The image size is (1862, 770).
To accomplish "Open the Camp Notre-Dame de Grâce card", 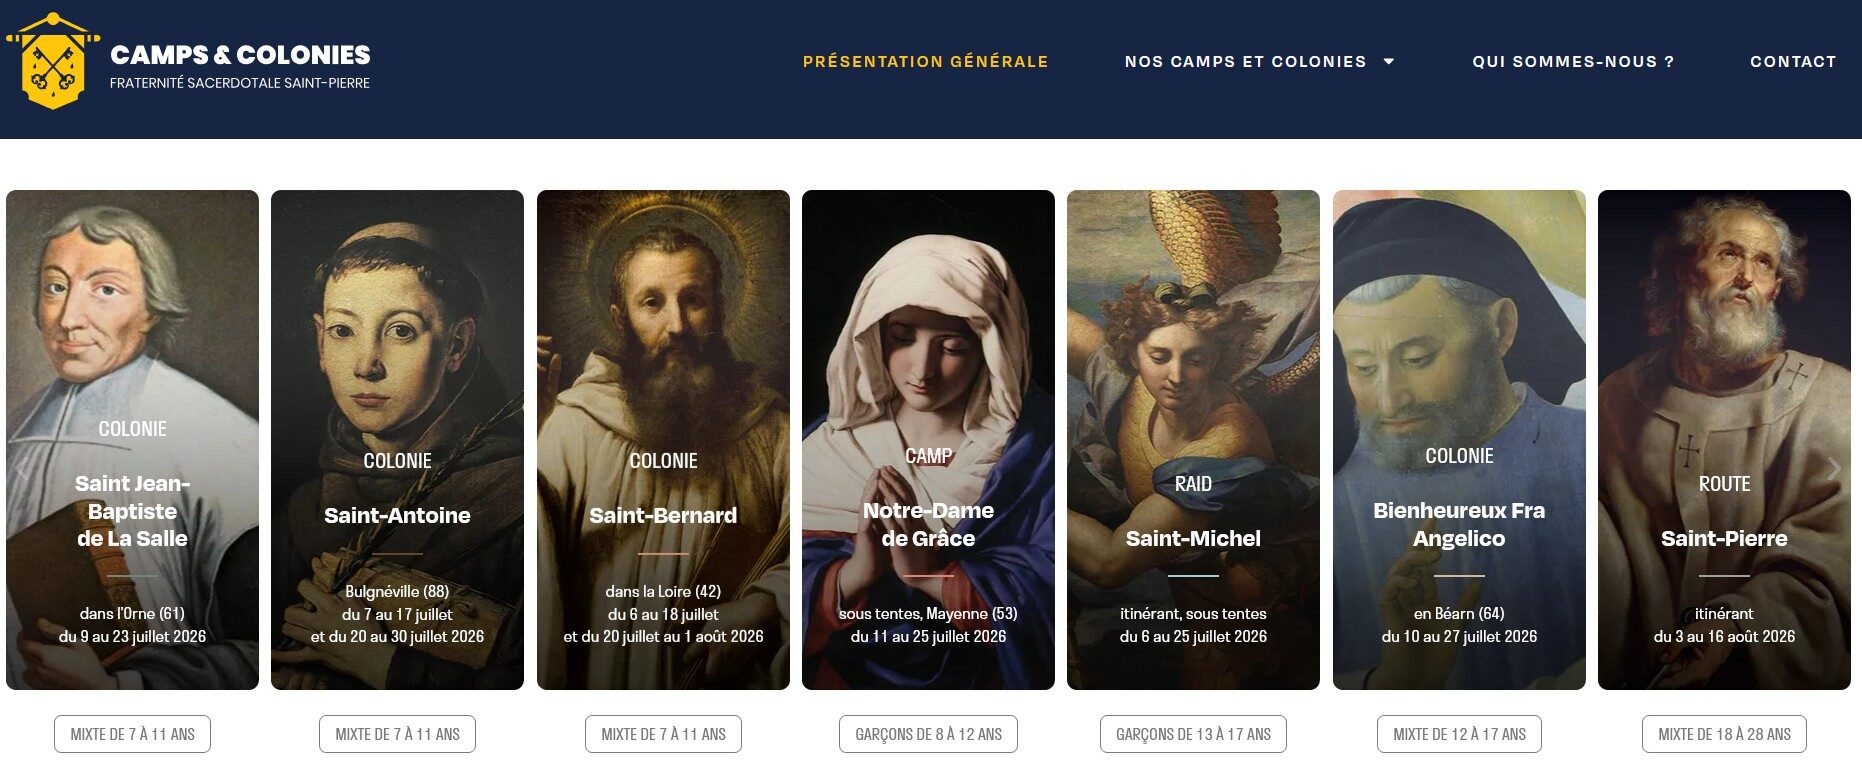I will [928, 440].
